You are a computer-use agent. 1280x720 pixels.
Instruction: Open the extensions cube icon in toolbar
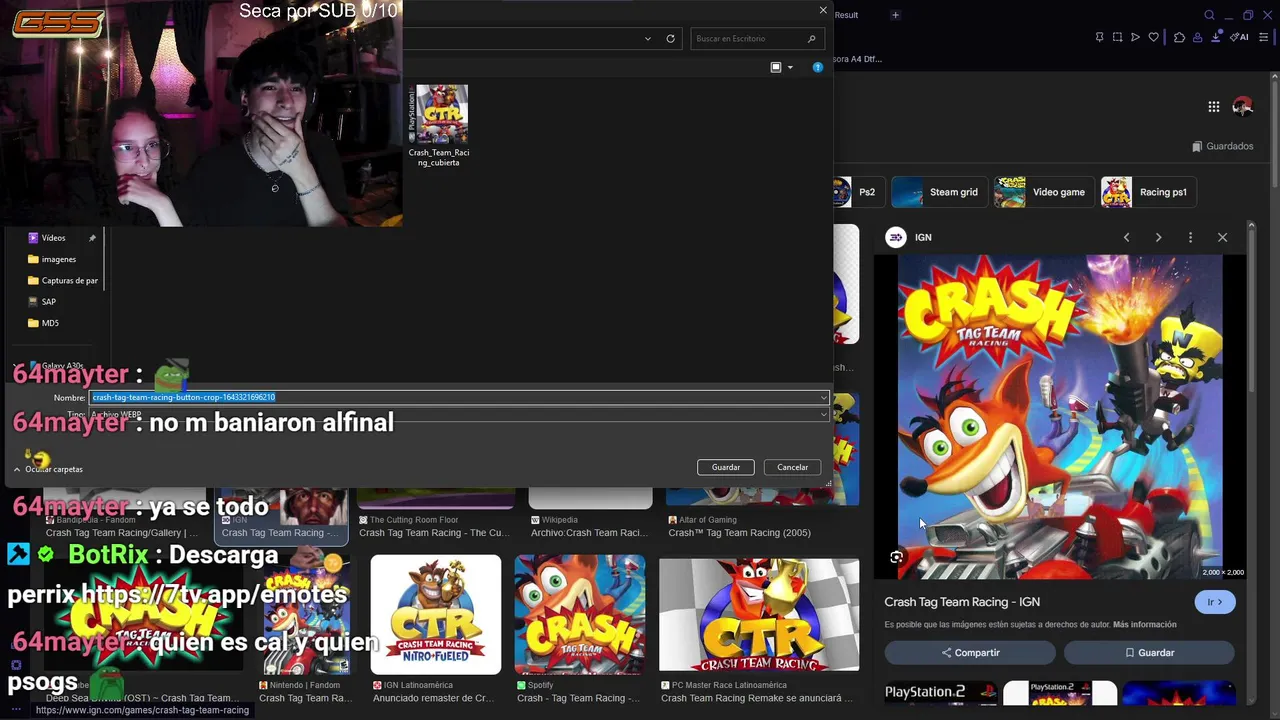point(1179,37)
